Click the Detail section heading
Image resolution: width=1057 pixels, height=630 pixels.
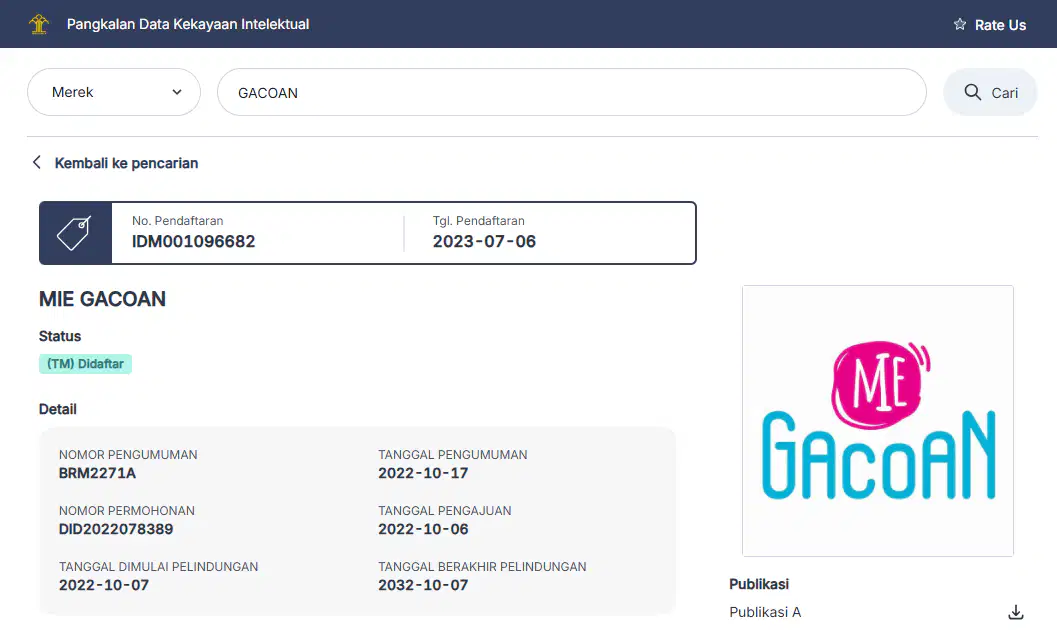point(57,409)
